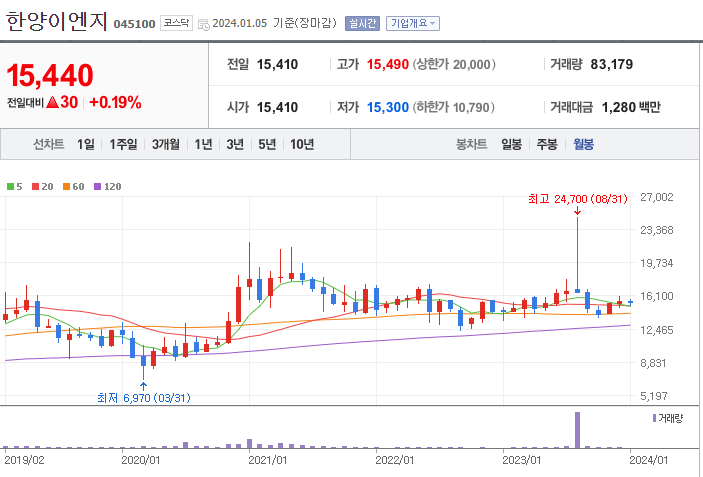This screenshot has height=477, width=703.
Task: Click the stock name 한양이엔지
Action: [x=56, y=21]
